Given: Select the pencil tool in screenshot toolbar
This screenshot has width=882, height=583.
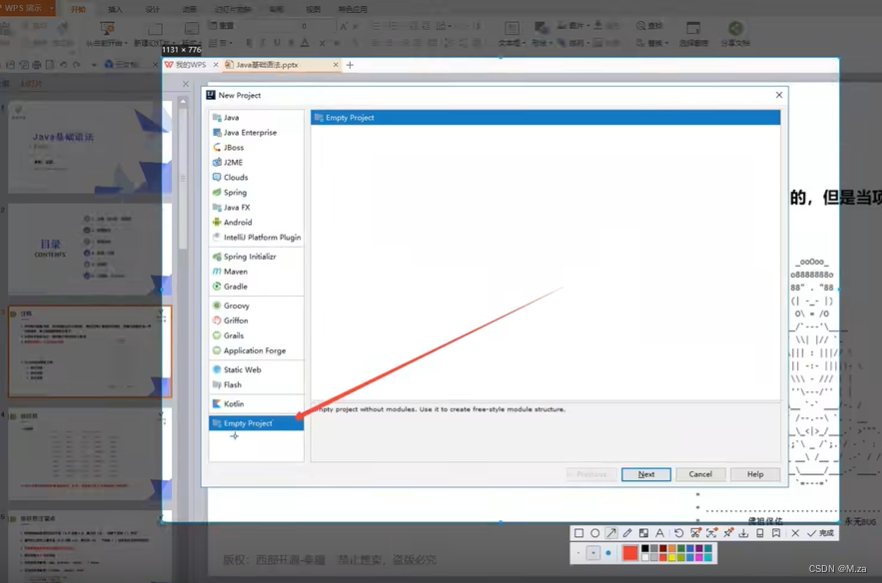Looking at the screenshot, I should pos(627,533).
